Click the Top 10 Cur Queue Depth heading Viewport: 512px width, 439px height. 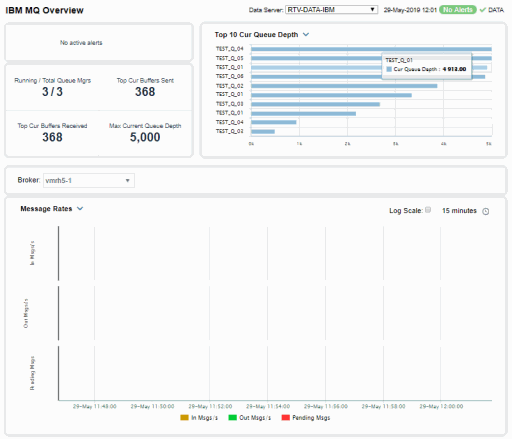pos(256,35)
